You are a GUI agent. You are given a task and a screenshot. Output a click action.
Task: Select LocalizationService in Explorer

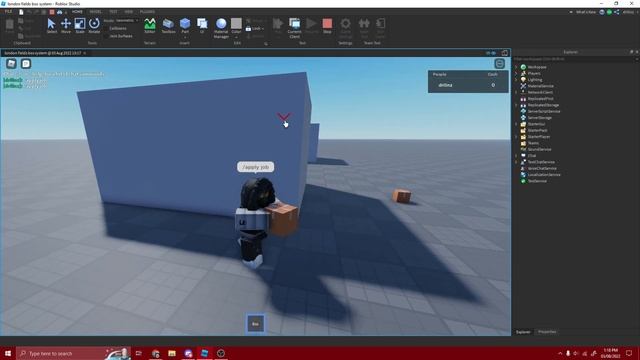tap(544, 175)
